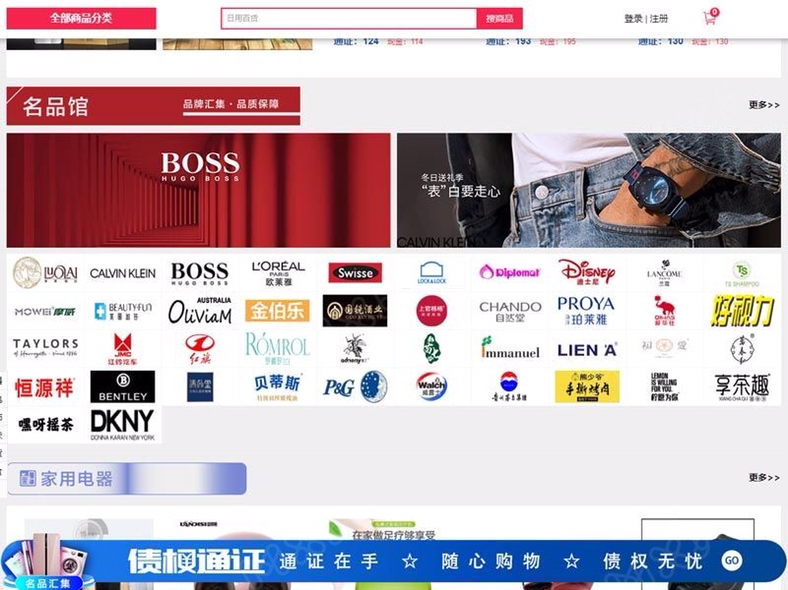Show more 家用电器 items via 更多>>

point(764,477)
